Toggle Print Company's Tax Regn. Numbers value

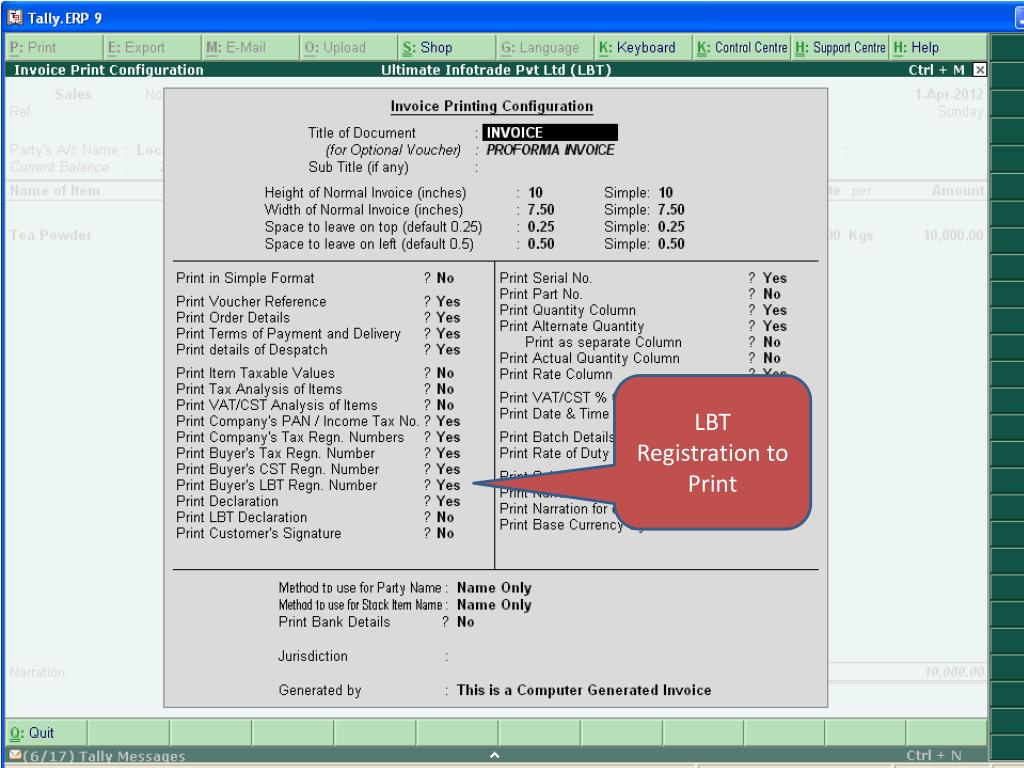(x=448, y=437)
